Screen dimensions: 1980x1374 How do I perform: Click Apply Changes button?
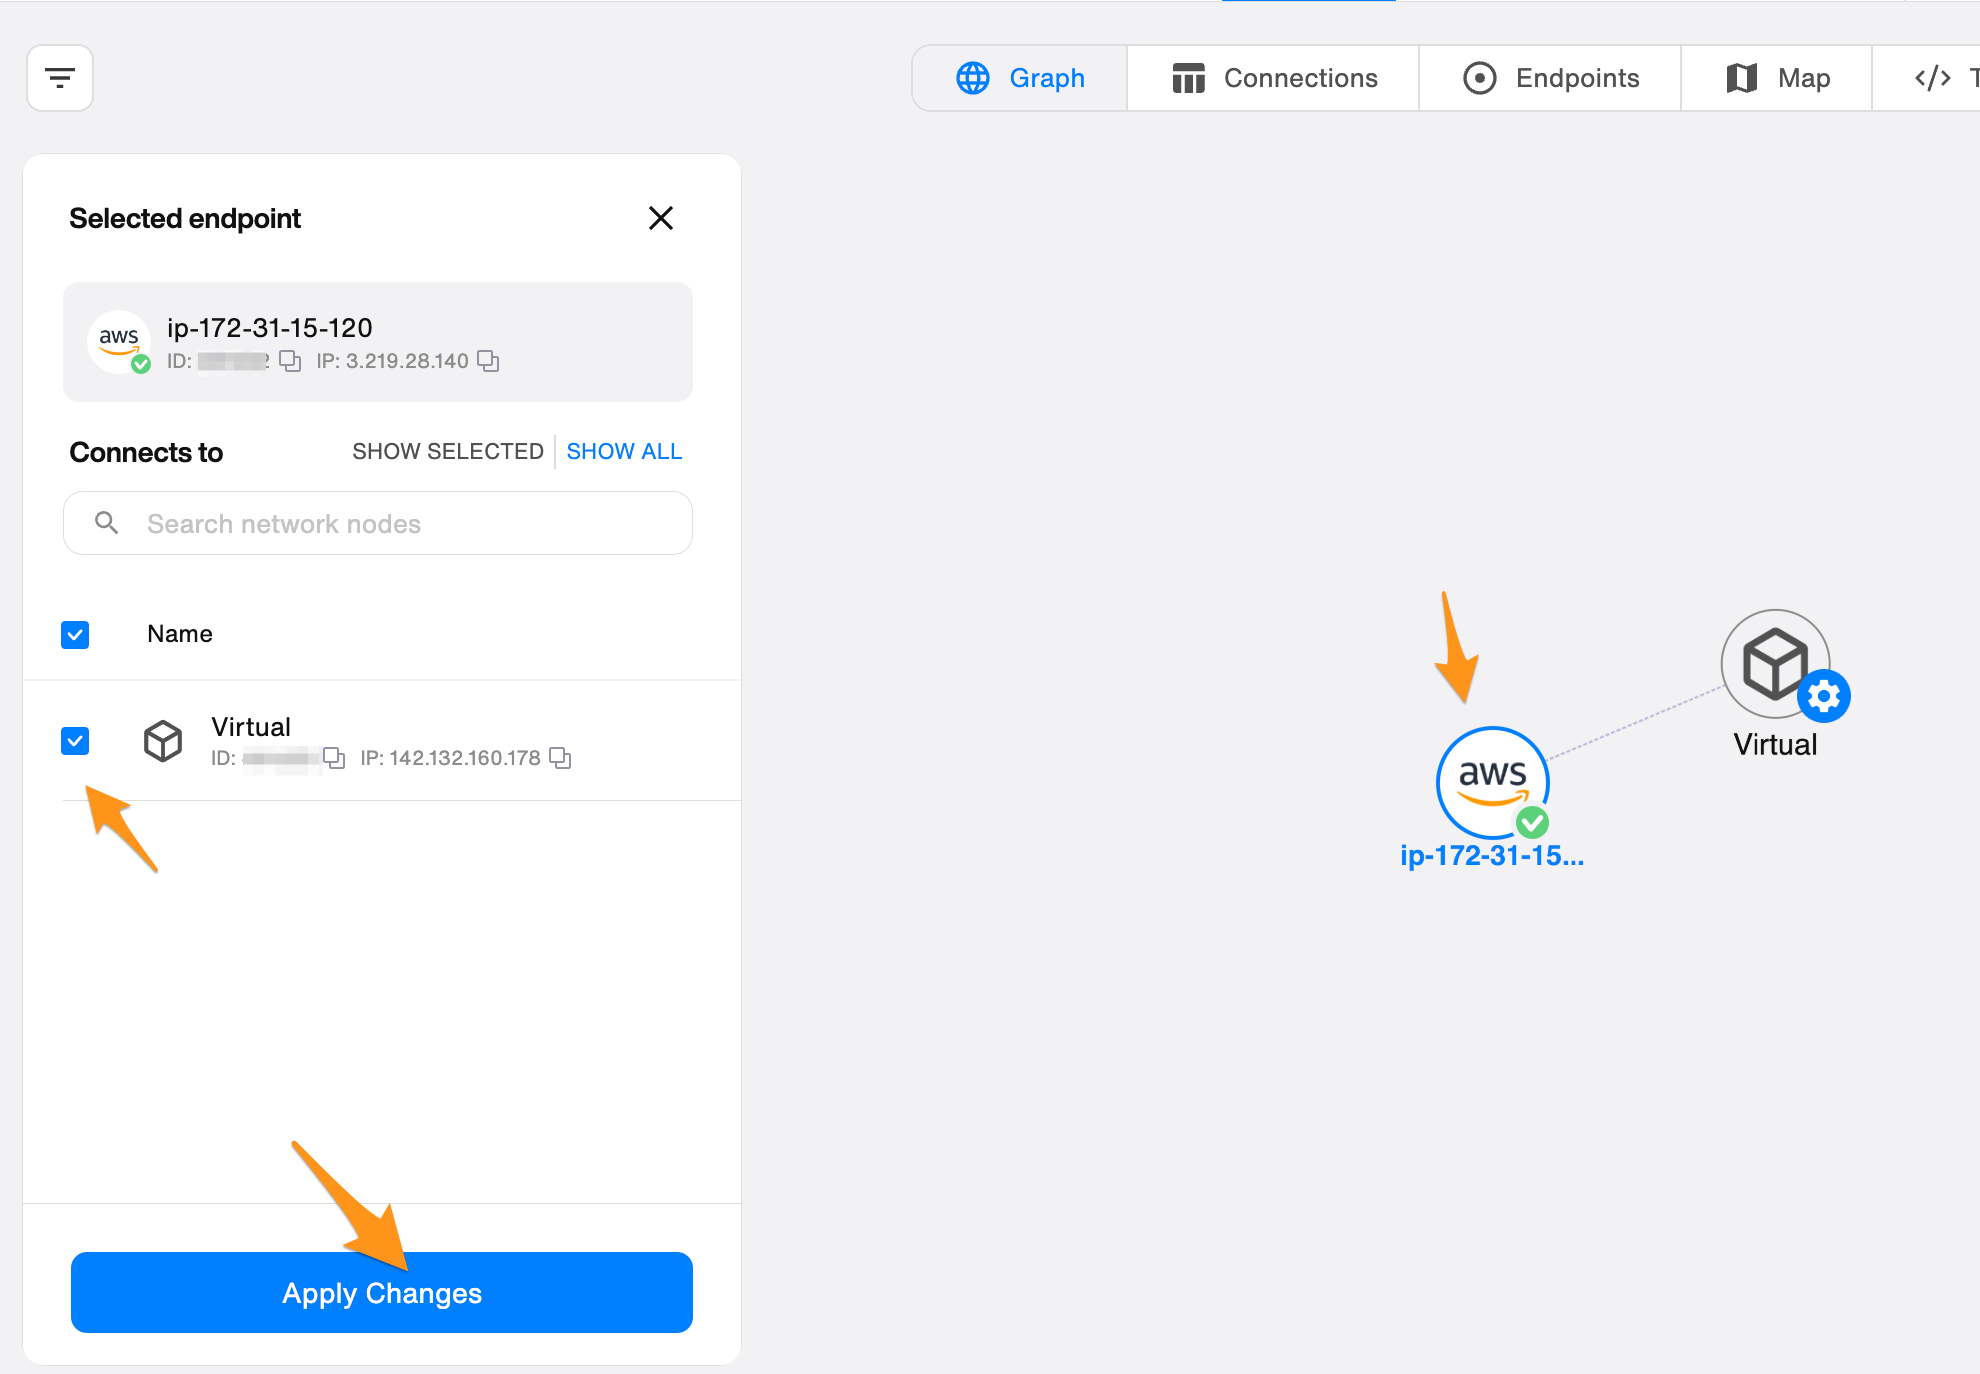(x=382, y=1293)
